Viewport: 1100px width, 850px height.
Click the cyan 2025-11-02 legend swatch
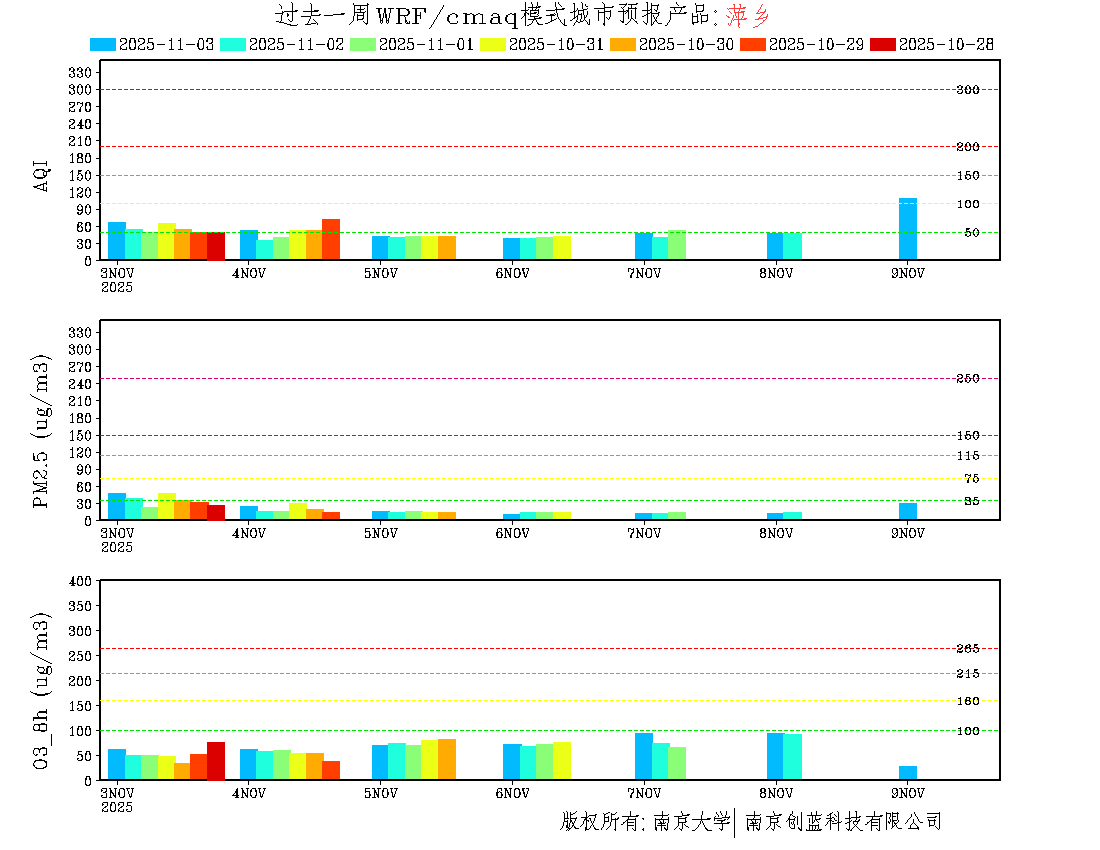(x=233, y=44)
